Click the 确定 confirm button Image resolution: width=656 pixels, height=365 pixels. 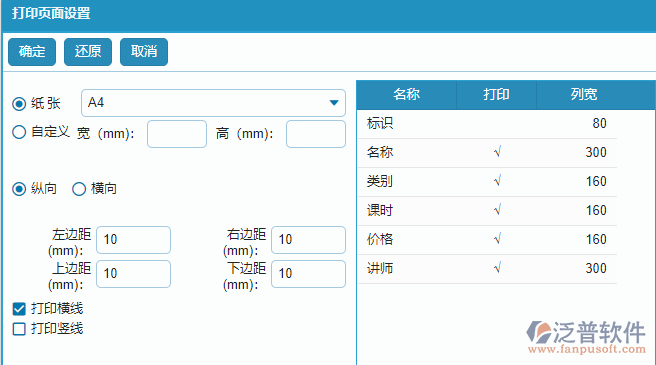tap(32, 52)
